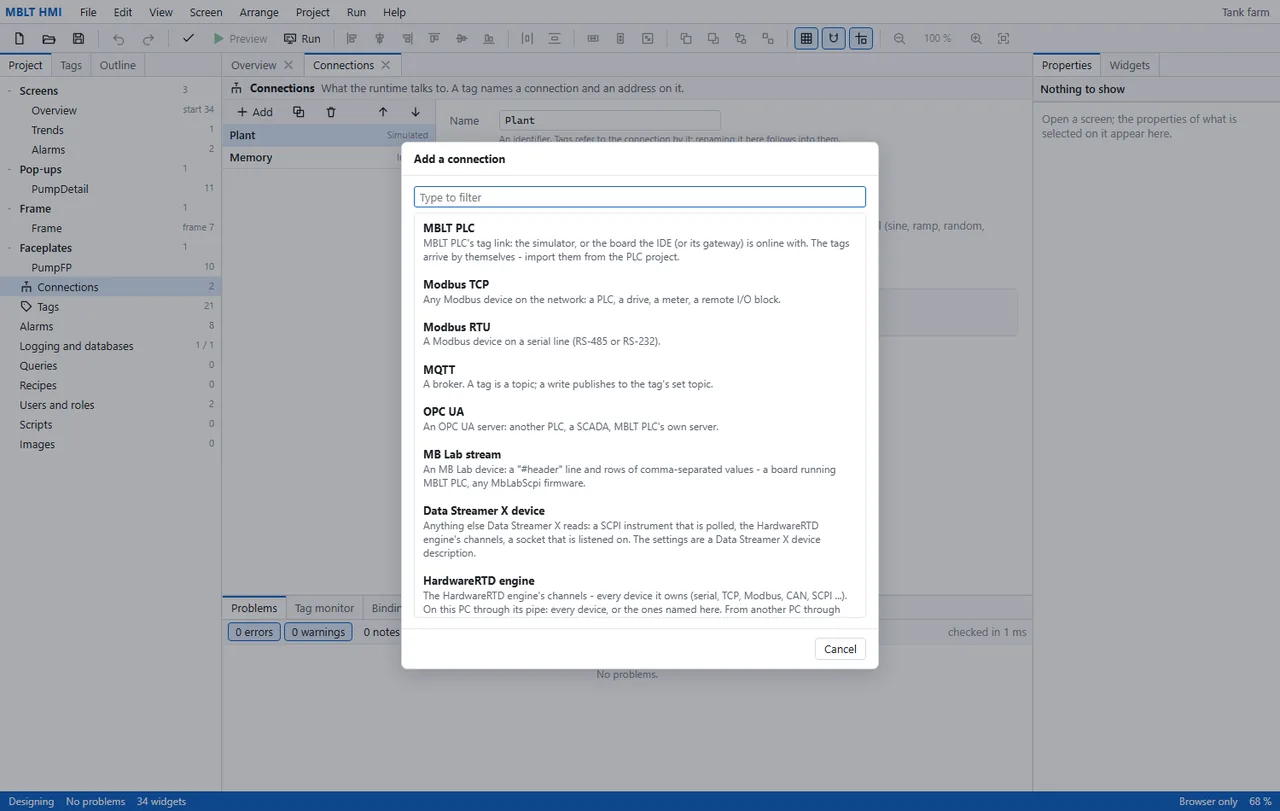
Task: Toggle the grid display button
Action: [x=806, y=38]
